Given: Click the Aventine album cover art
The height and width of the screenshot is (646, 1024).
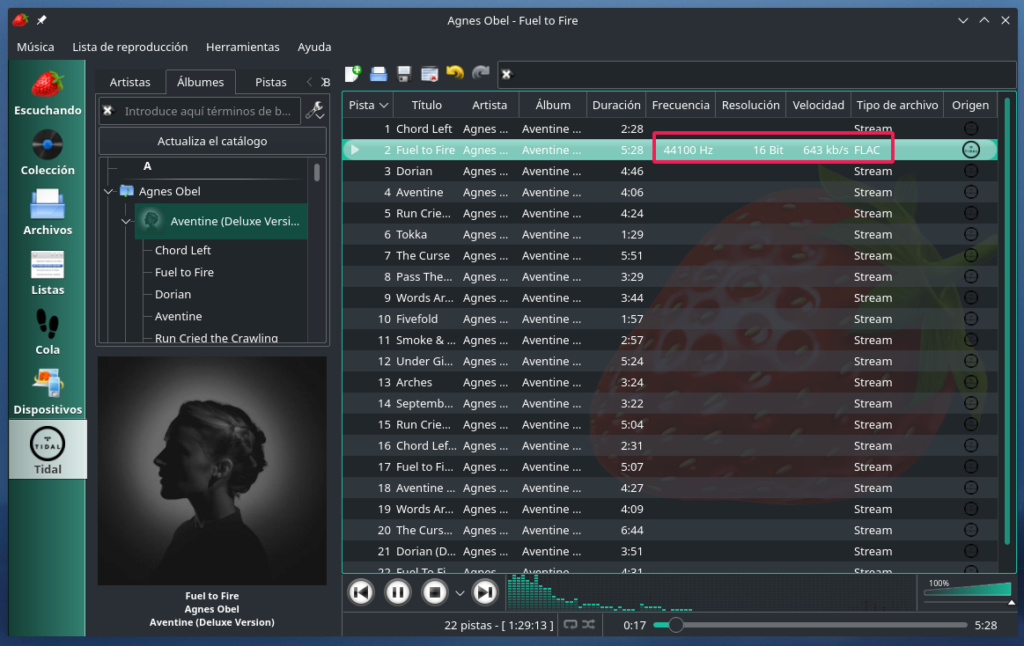Looking at the screenshot, I should coord(212,470).
